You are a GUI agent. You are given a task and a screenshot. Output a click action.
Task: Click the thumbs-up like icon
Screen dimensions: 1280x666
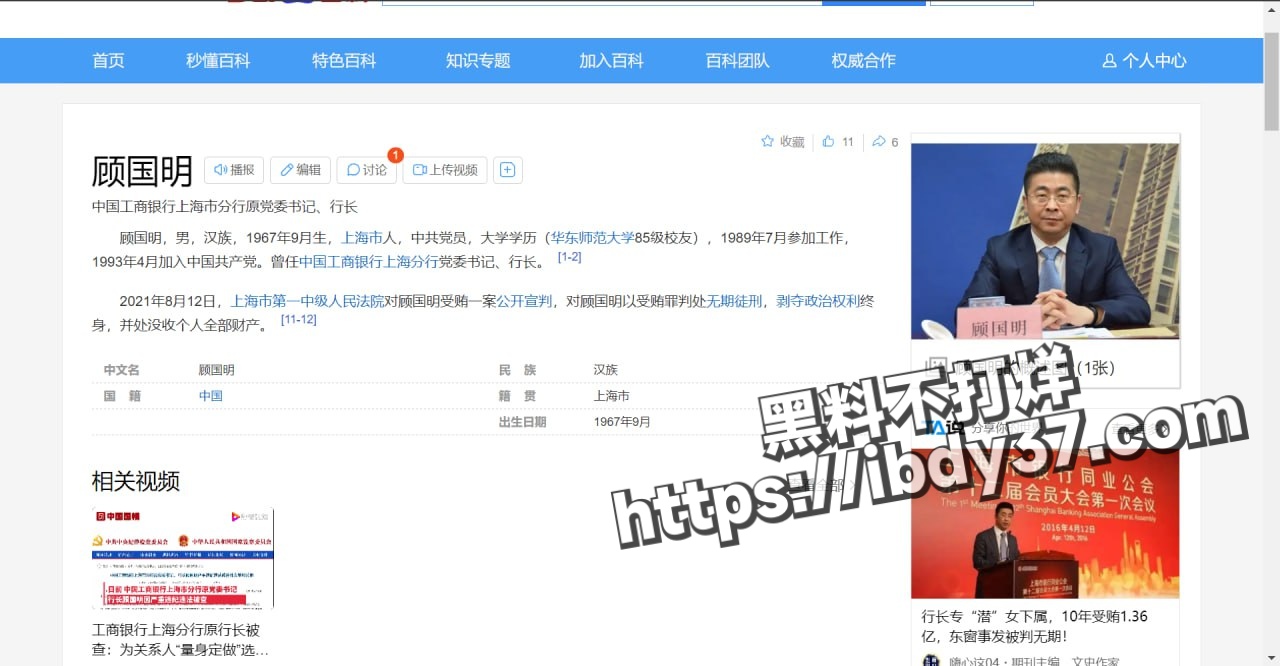pyautogui.click(x=828, y=142)
